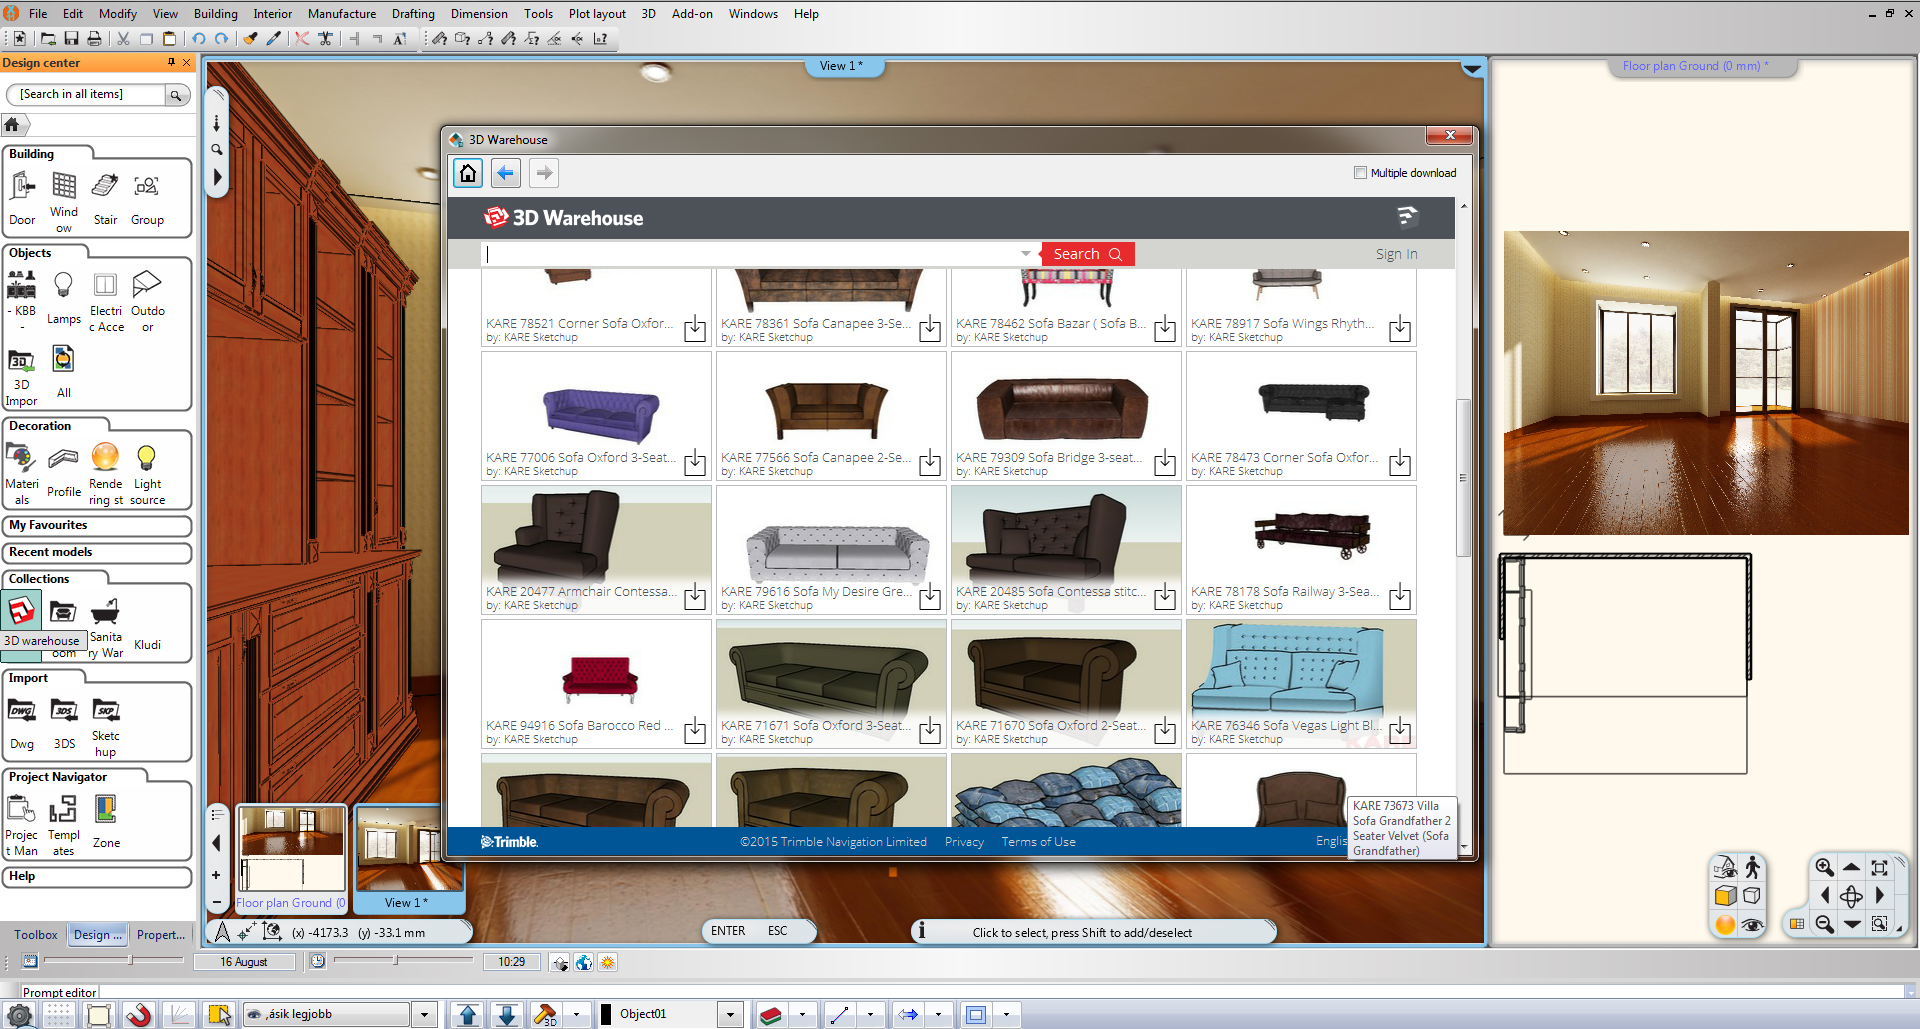
Task: Pin the Design center panel
Action: [171, 62]
